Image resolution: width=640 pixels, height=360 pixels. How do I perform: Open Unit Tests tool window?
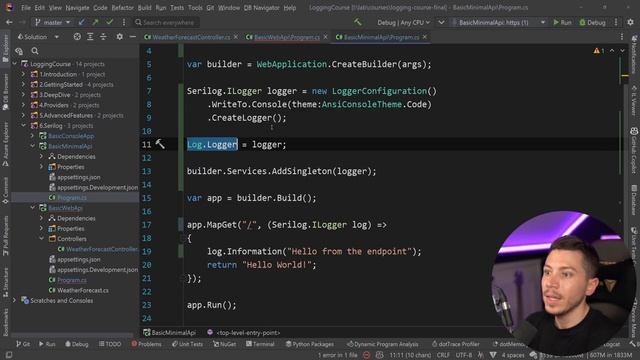pos(187,344)
